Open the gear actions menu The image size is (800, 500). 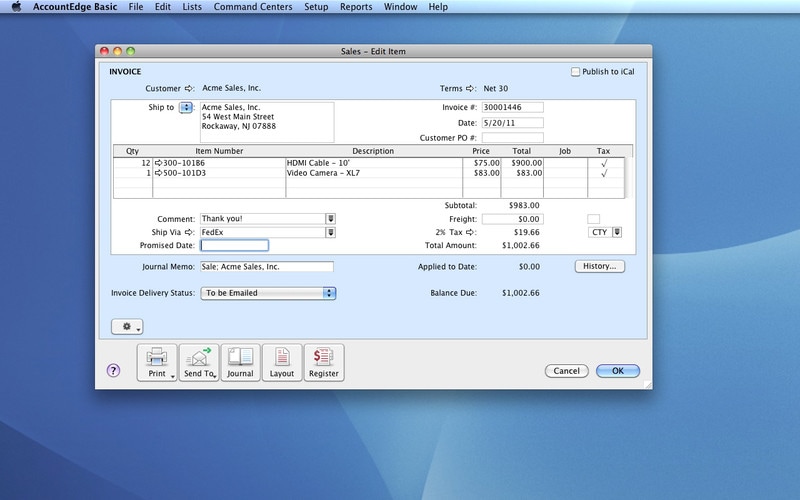[x=127, y=327]
